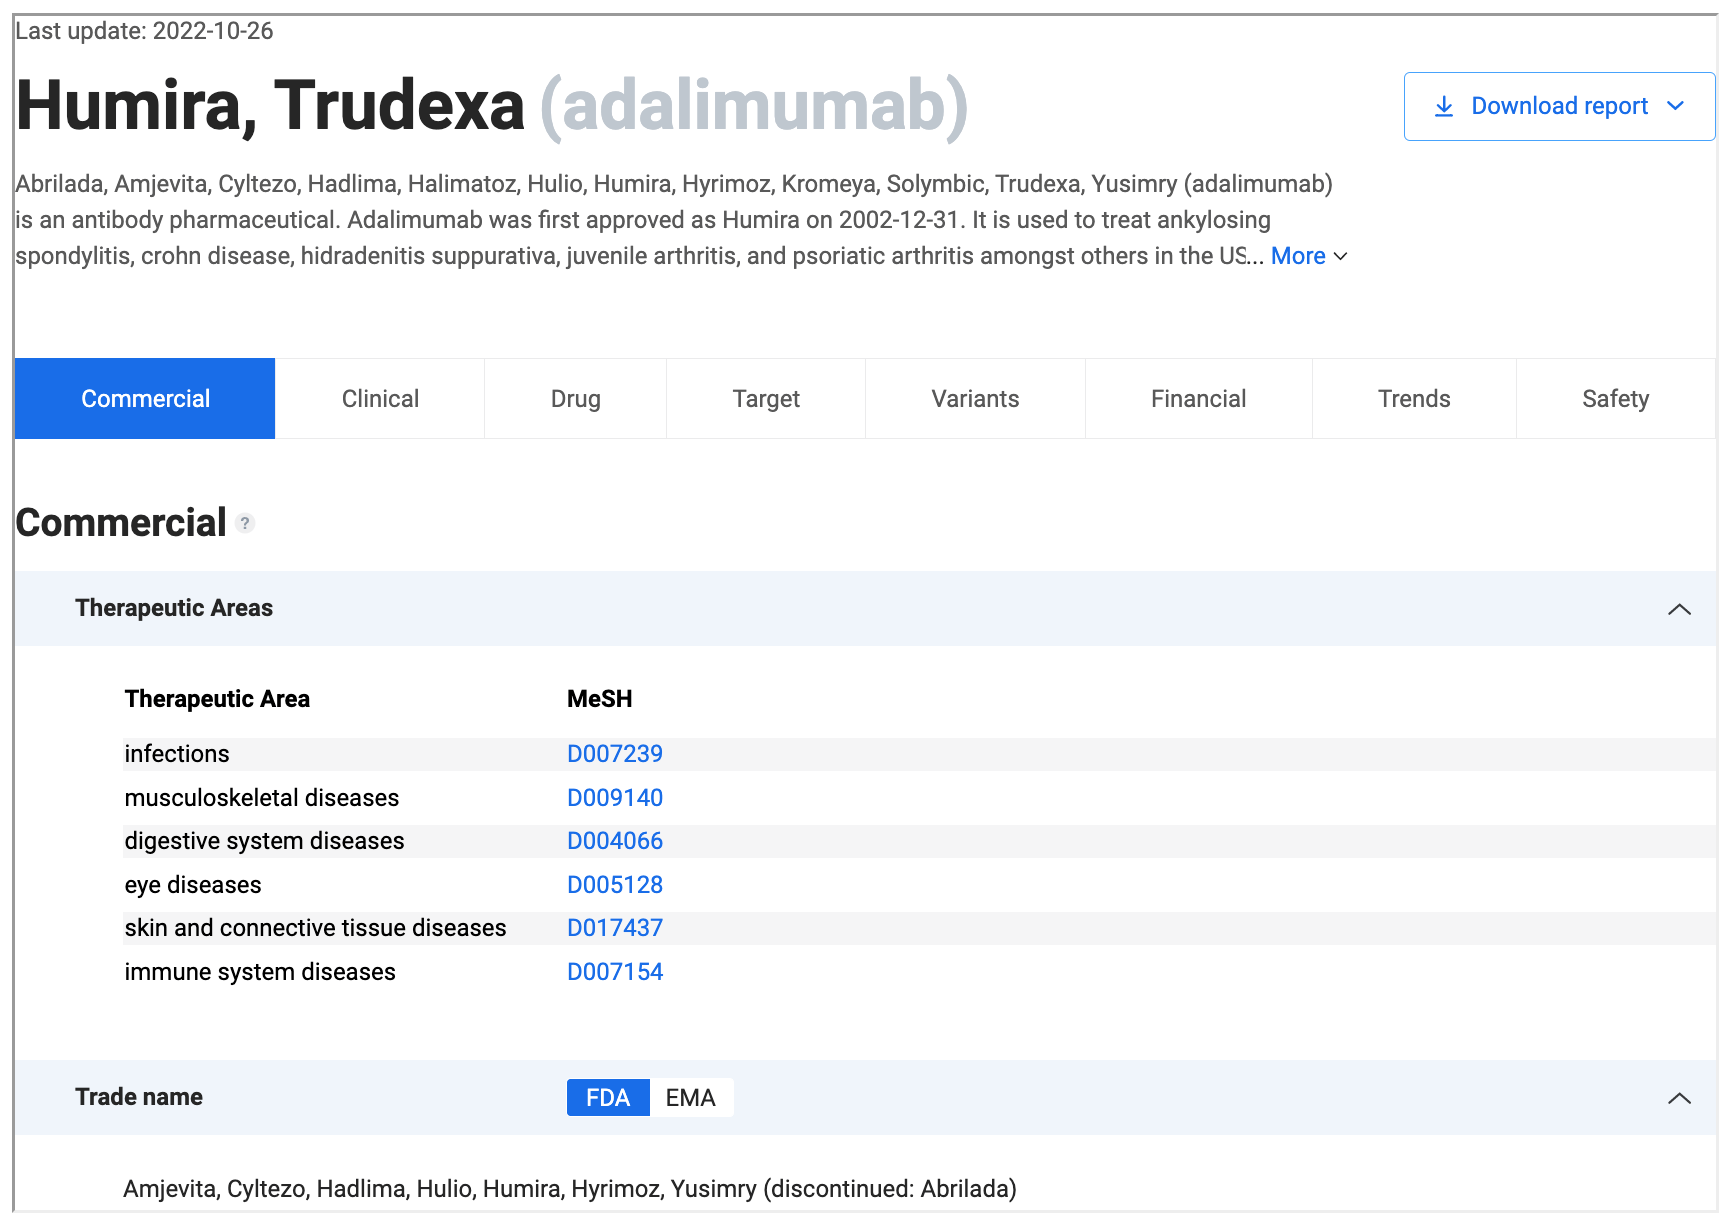Screen dimensions: 1732x1222
Task: Click the MeSH column header
Action: 599,699
